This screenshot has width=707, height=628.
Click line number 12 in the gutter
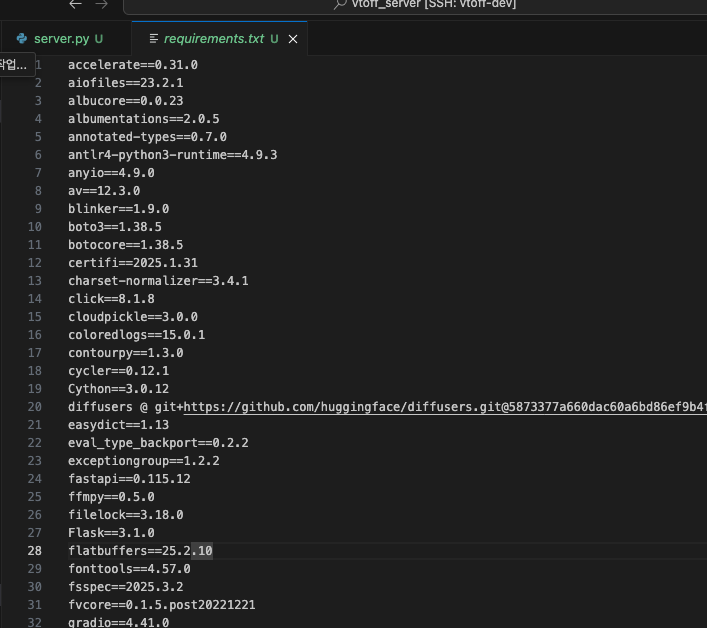pos(35,263)
